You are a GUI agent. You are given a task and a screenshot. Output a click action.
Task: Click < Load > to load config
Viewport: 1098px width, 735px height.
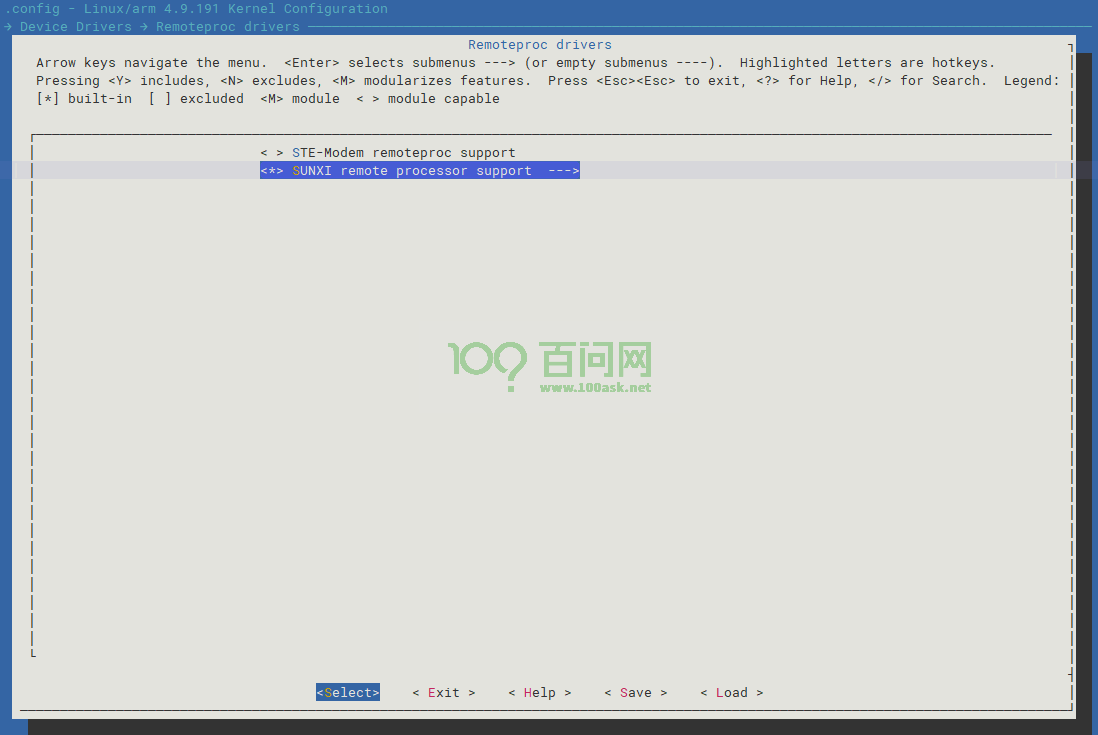tap(731, 693)
